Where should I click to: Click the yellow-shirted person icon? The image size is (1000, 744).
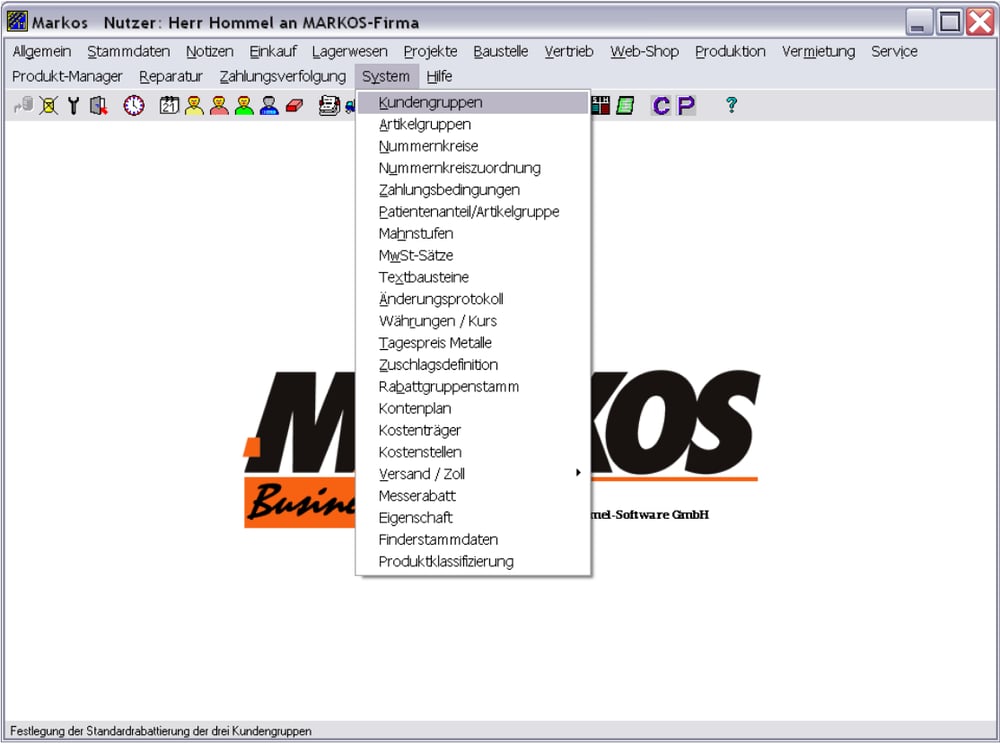pos(194,105)
